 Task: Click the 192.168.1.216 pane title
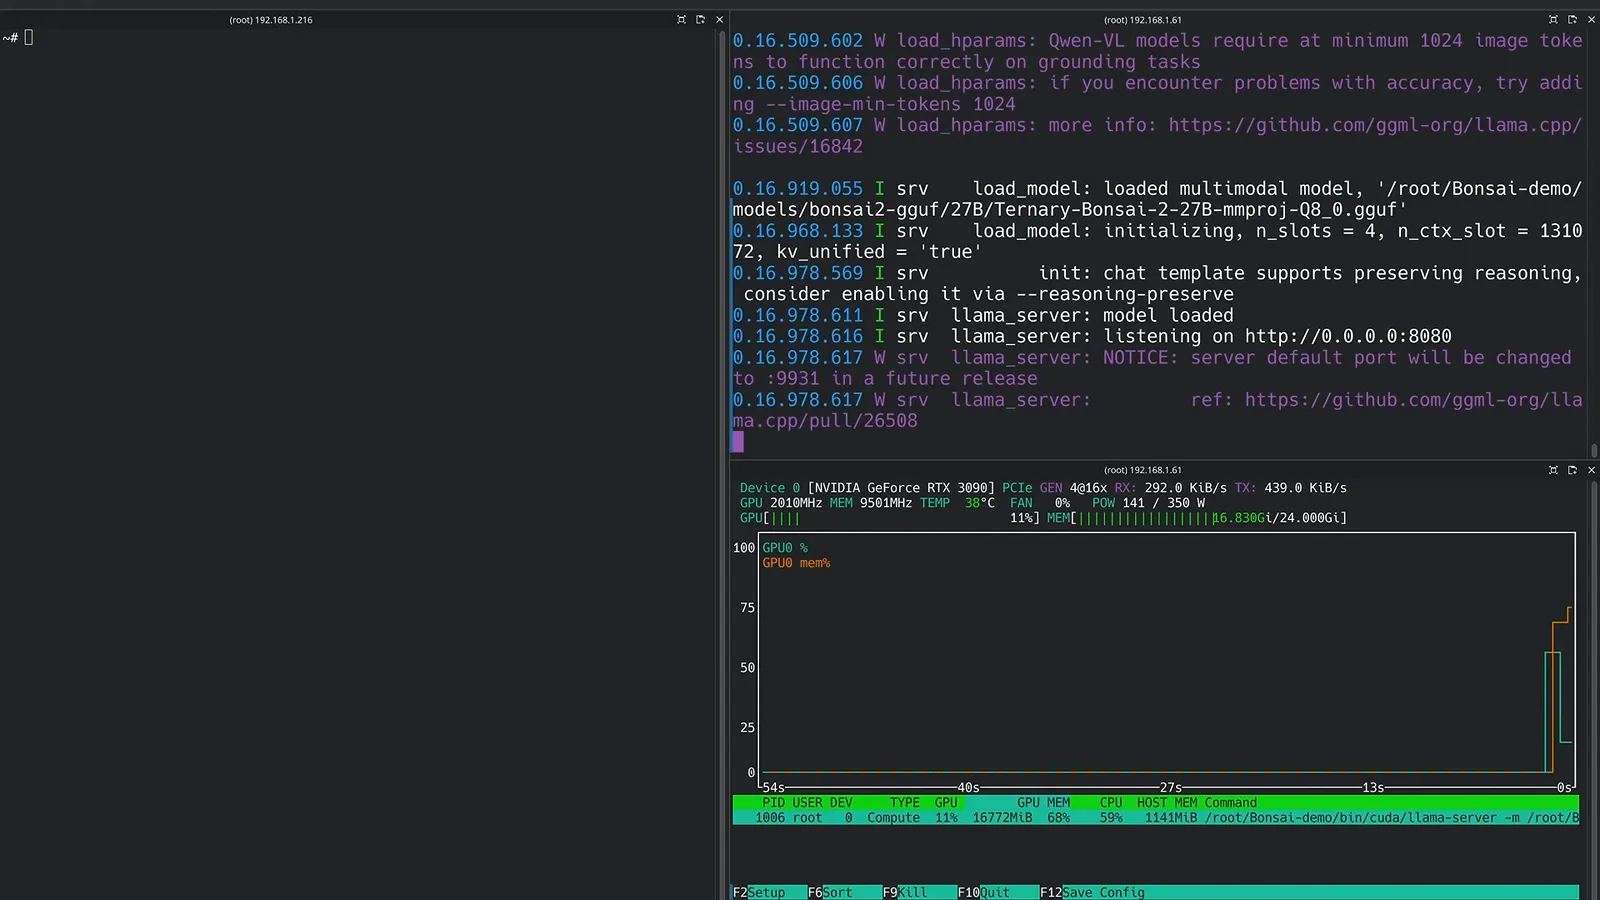[271, 20]
